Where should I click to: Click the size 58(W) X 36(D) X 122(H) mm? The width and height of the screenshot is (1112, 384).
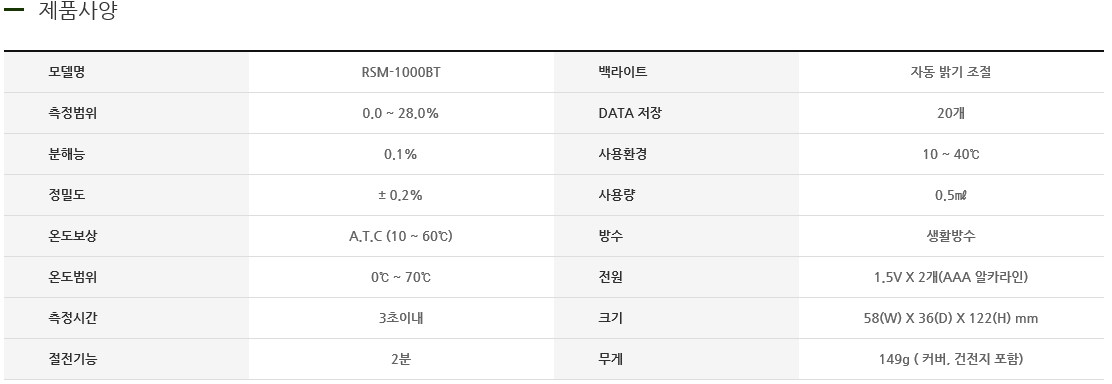click(951, 318)
